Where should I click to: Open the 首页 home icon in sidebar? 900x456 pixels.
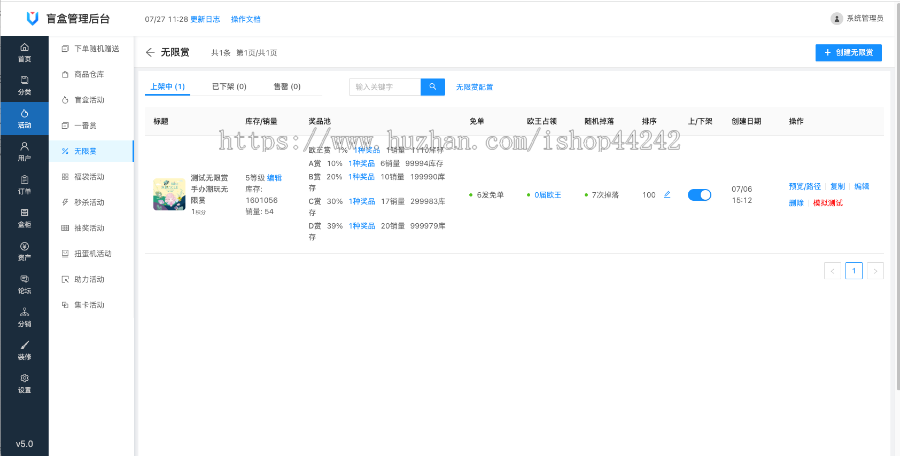click(x=24, y=47)
